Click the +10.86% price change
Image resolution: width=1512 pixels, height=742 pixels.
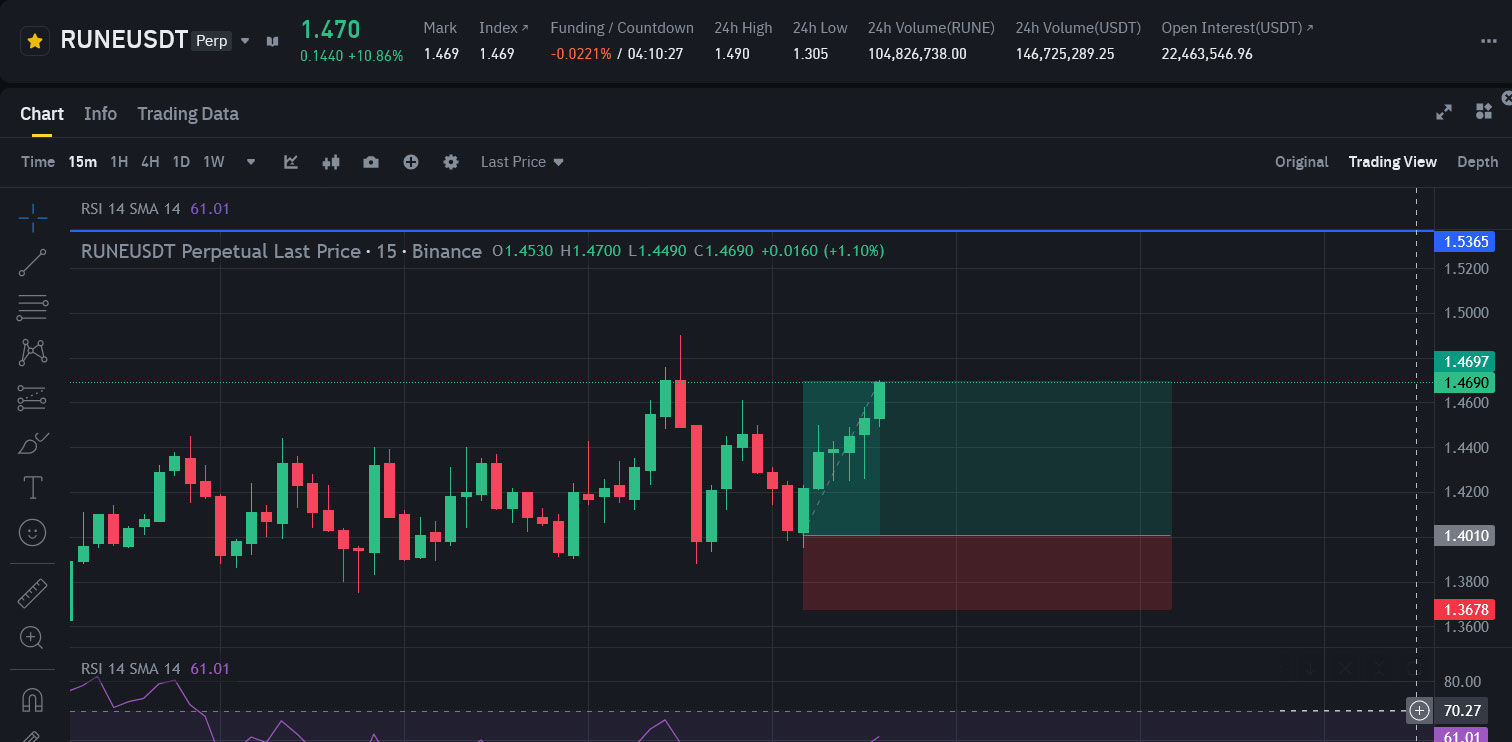(x=375, y=56)
